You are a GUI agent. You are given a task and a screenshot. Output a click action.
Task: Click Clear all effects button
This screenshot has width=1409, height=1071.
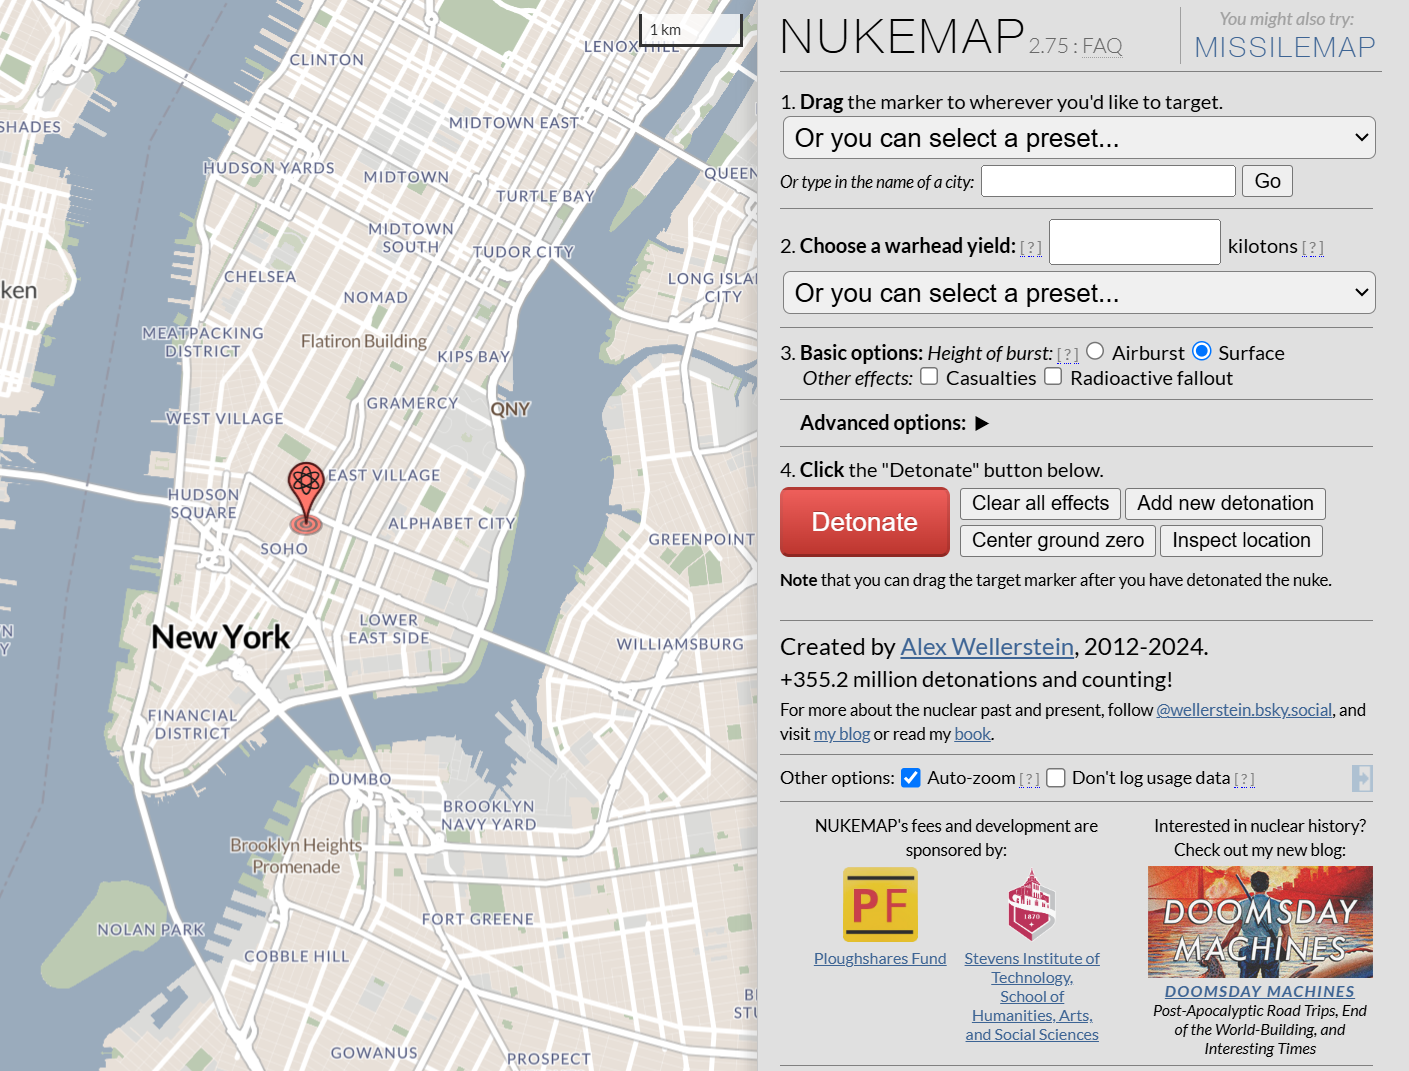tap(1040, 504)
